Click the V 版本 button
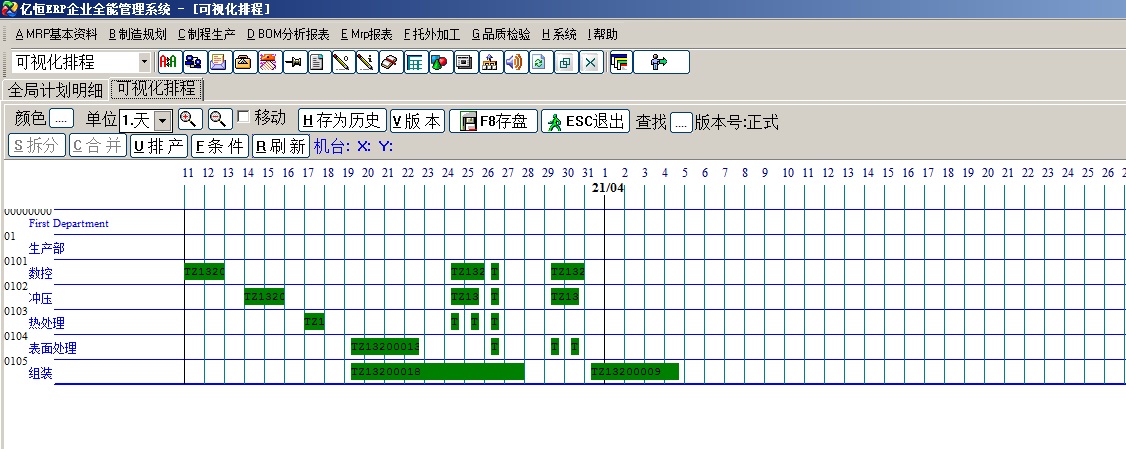 click(x=417, y=121)
